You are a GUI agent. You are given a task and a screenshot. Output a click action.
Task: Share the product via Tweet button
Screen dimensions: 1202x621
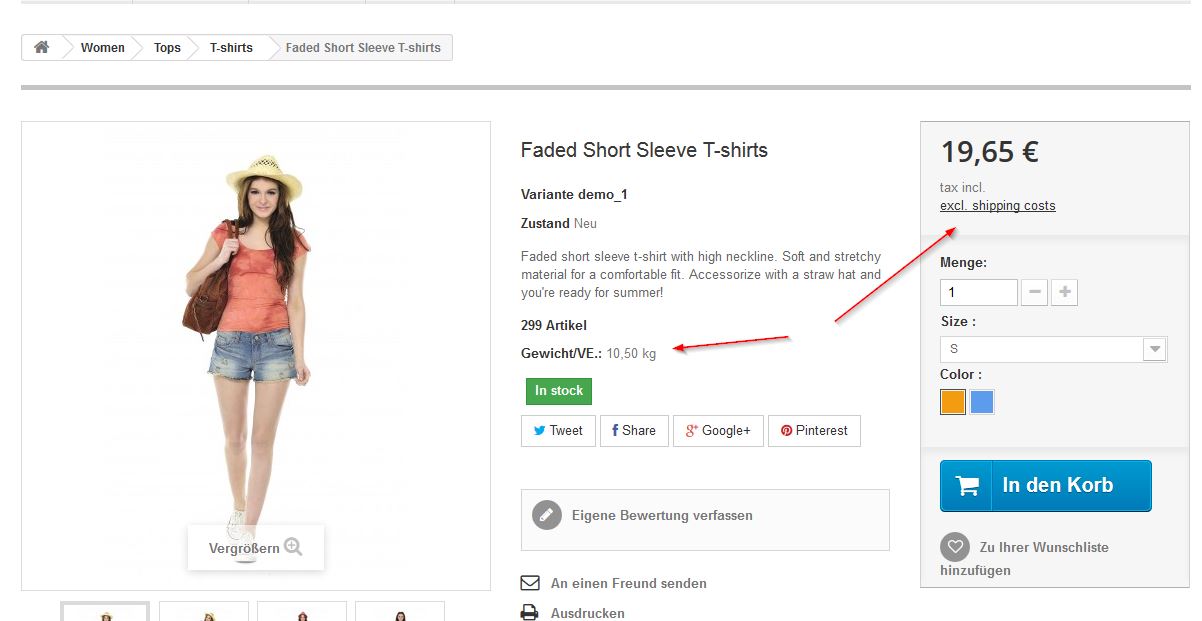[x=558, y=431]
